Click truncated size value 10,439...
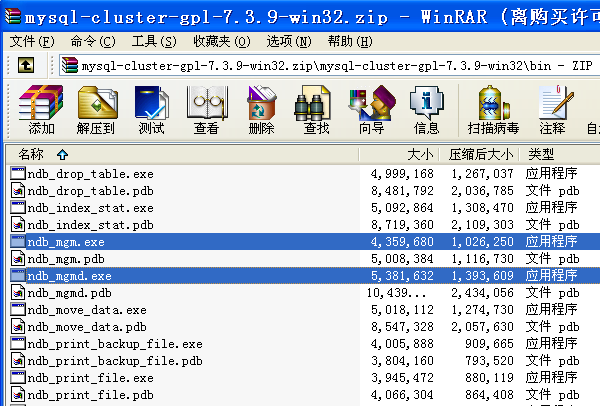 click(396, 293)
